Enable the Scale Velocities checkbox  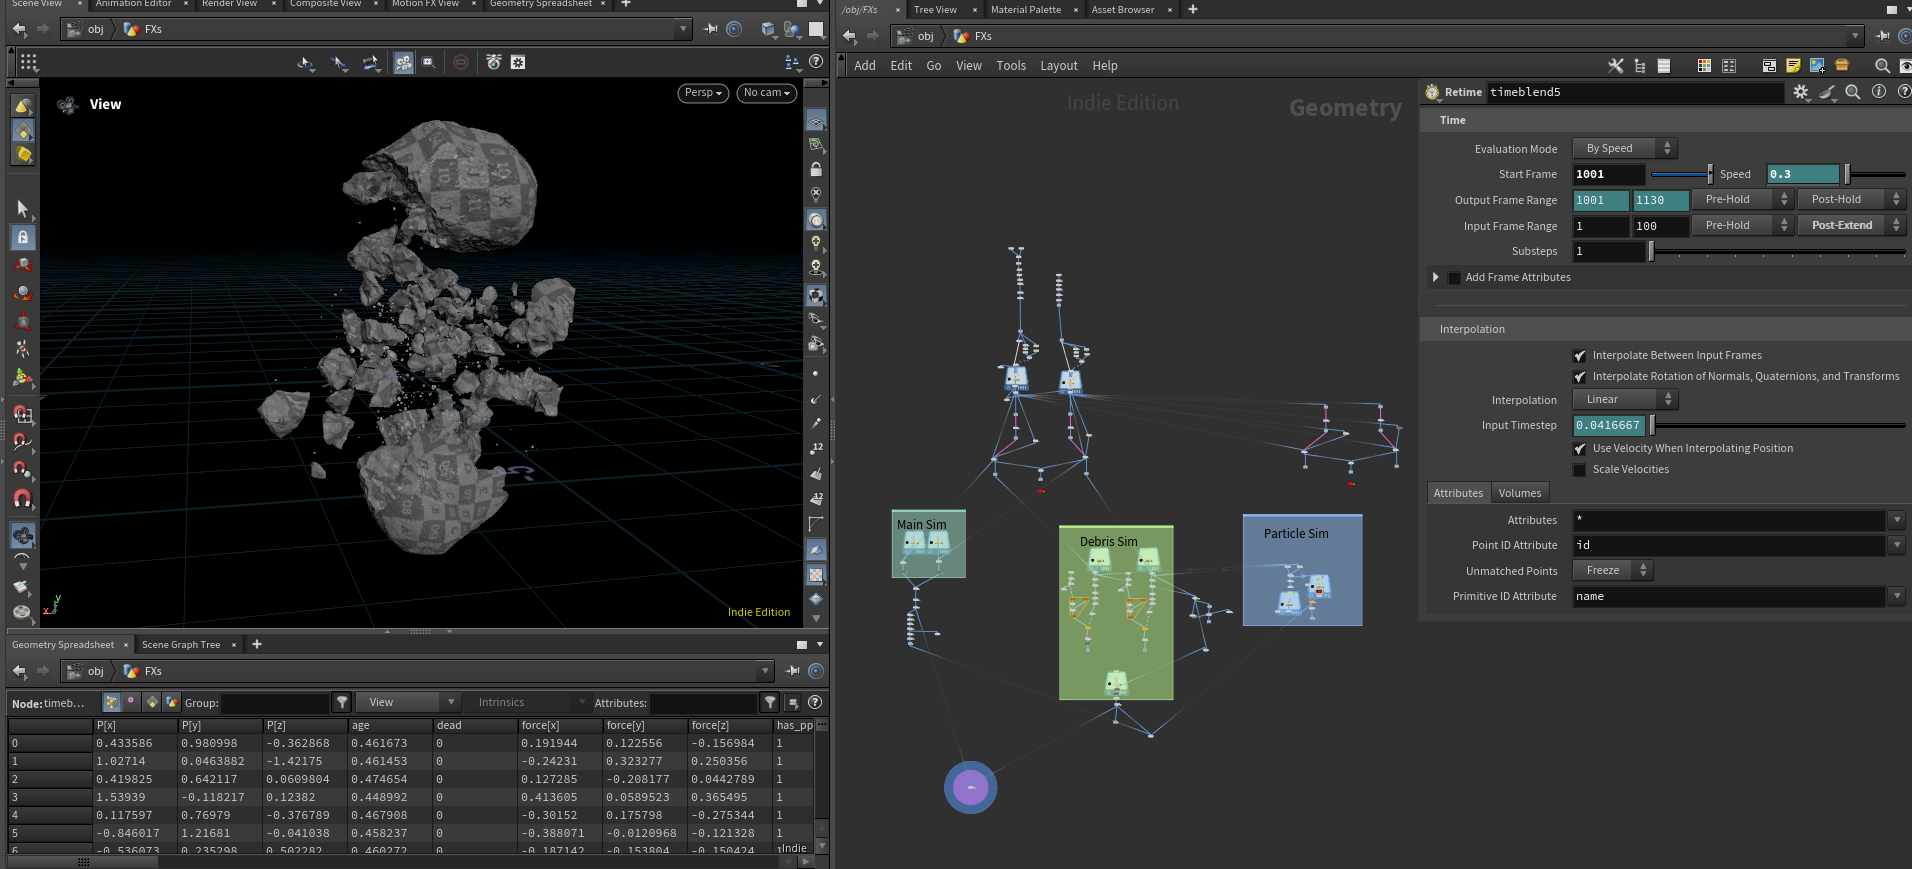(1580, 470)
